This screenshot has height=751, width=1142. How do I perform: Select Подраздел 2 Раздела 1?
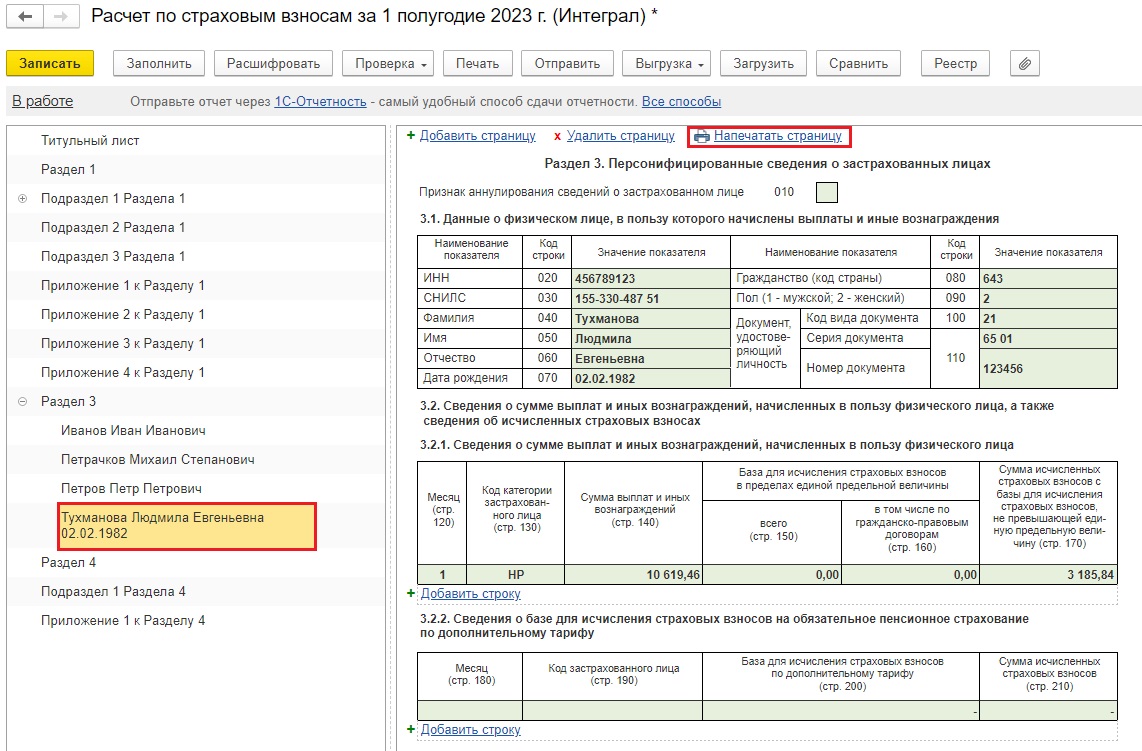coord(113,227)
